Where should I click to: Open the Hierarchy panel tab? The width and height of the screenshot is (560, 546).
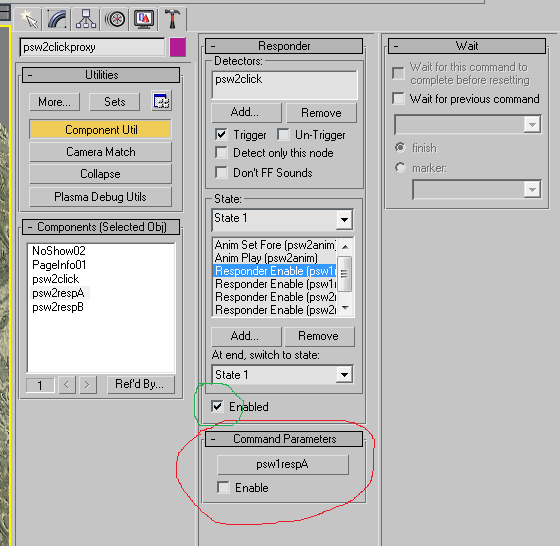click(86, 19)
